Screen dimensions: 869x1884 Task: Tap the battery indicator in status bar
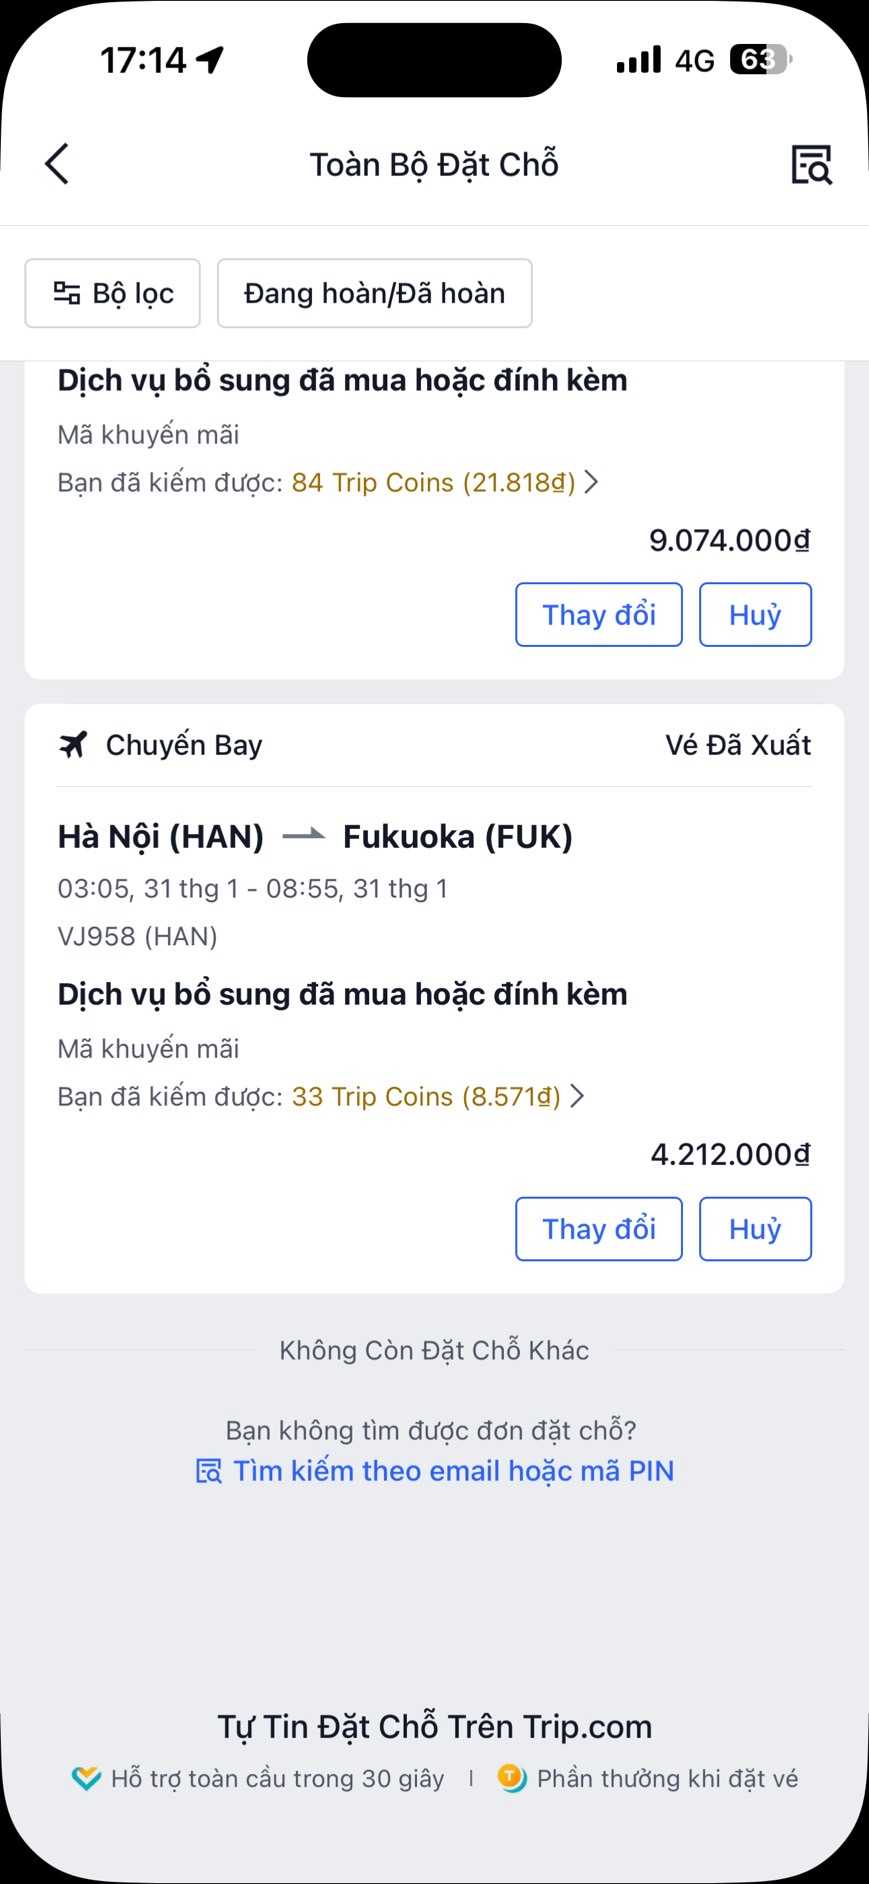coord(760,60)
